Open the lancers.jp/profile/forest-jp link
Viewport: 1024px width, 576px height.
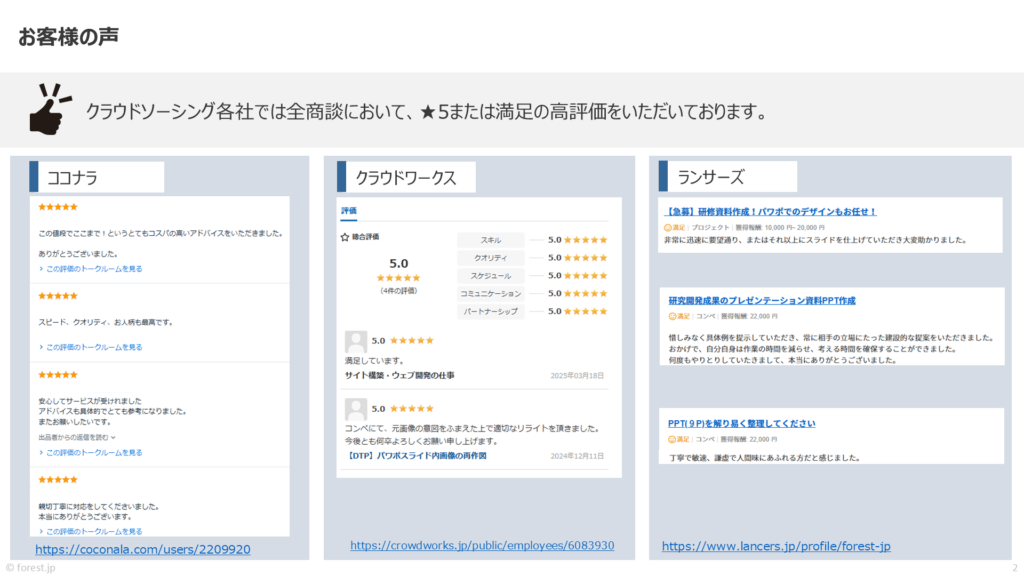click(776, 546)
